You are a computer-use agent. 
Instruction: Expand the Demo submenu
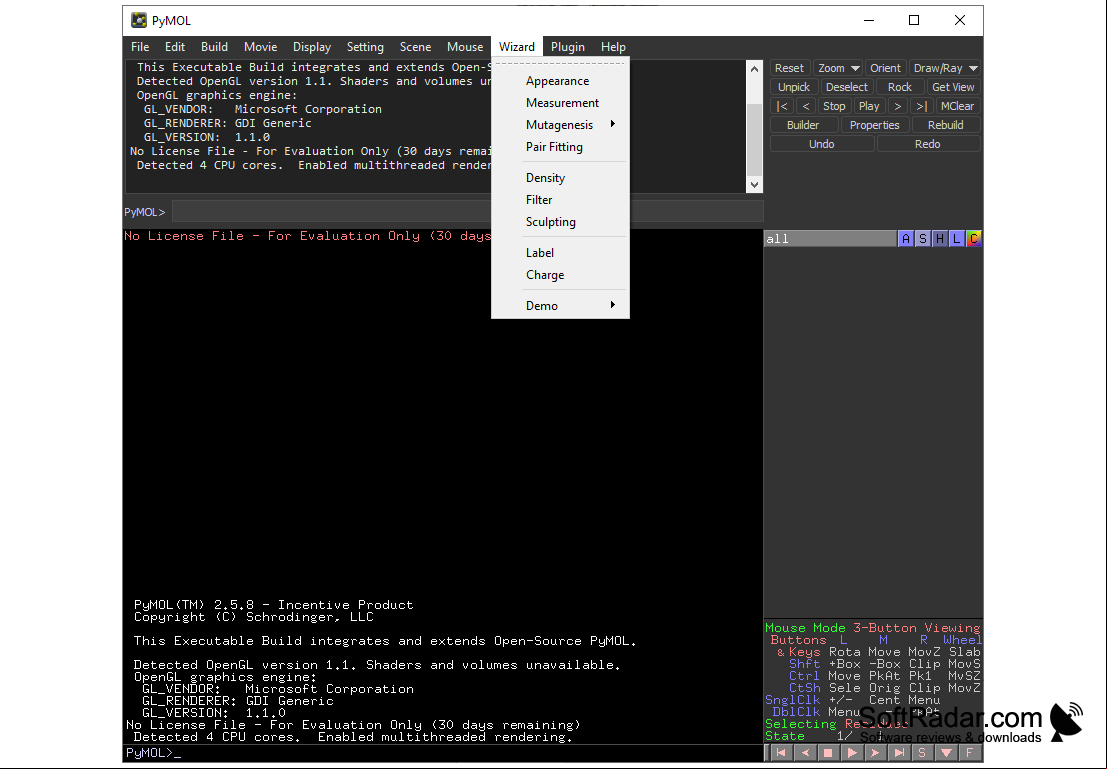click(560, 306)
